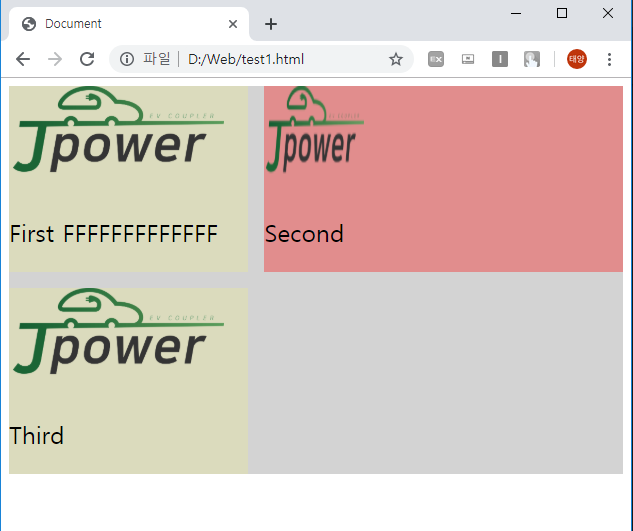Click the globe favicon on Document tab
This screenshot has height=531, width=633.
pos(29,24)
